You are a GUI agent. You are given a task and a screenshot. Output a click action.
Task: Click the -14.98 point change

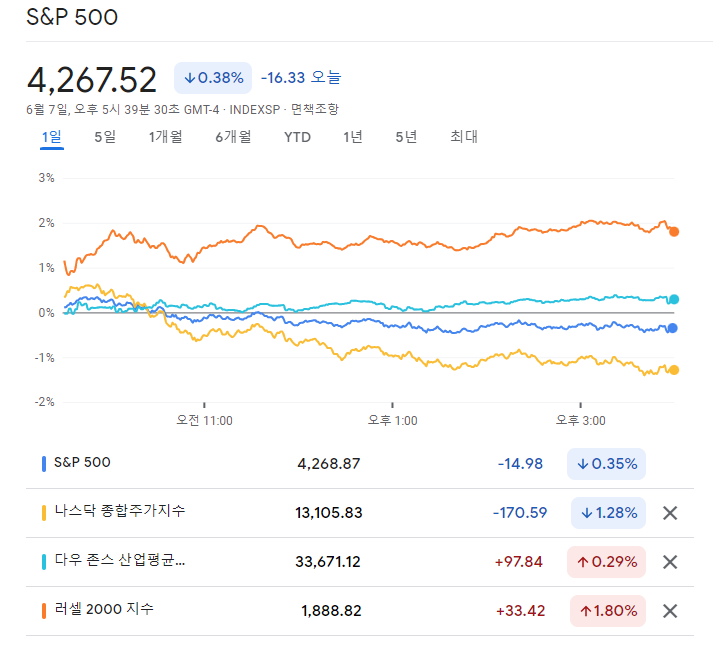(x=520, y=464)
